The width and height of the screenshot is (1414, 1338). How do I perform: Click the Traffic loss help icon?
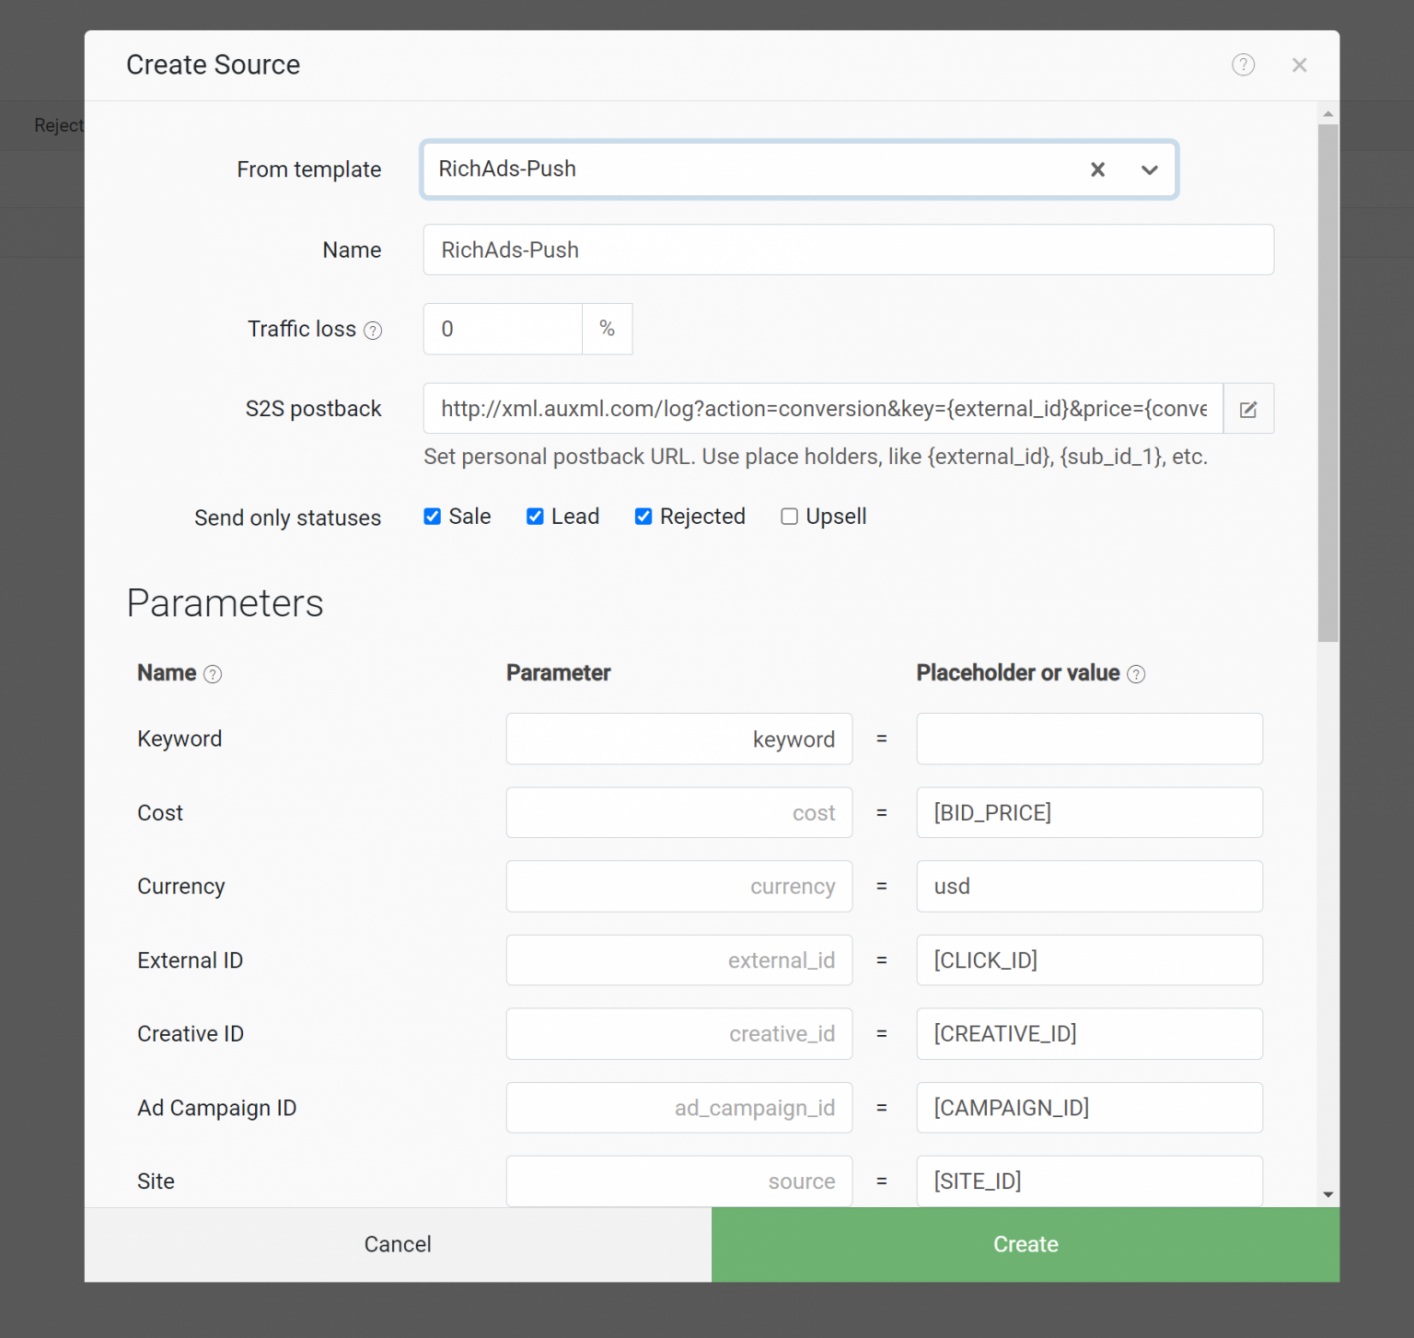(x=373, y=330)
